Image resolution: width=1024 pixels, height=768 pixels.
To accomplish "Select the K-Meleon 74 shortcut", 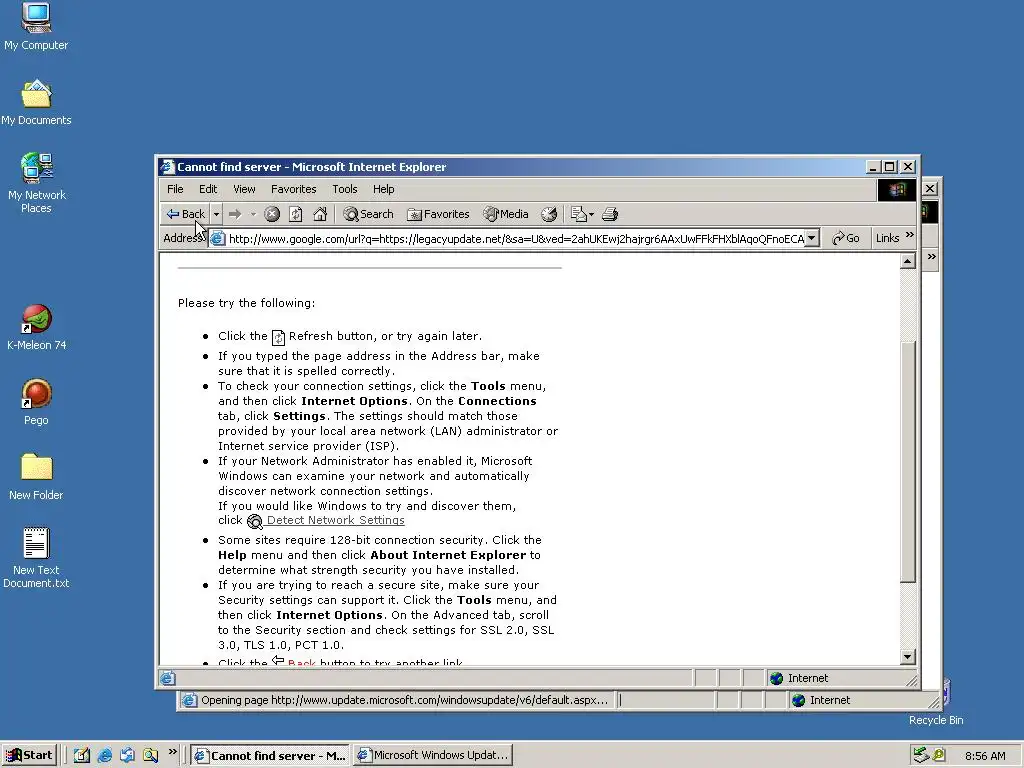I will point(37,328).
